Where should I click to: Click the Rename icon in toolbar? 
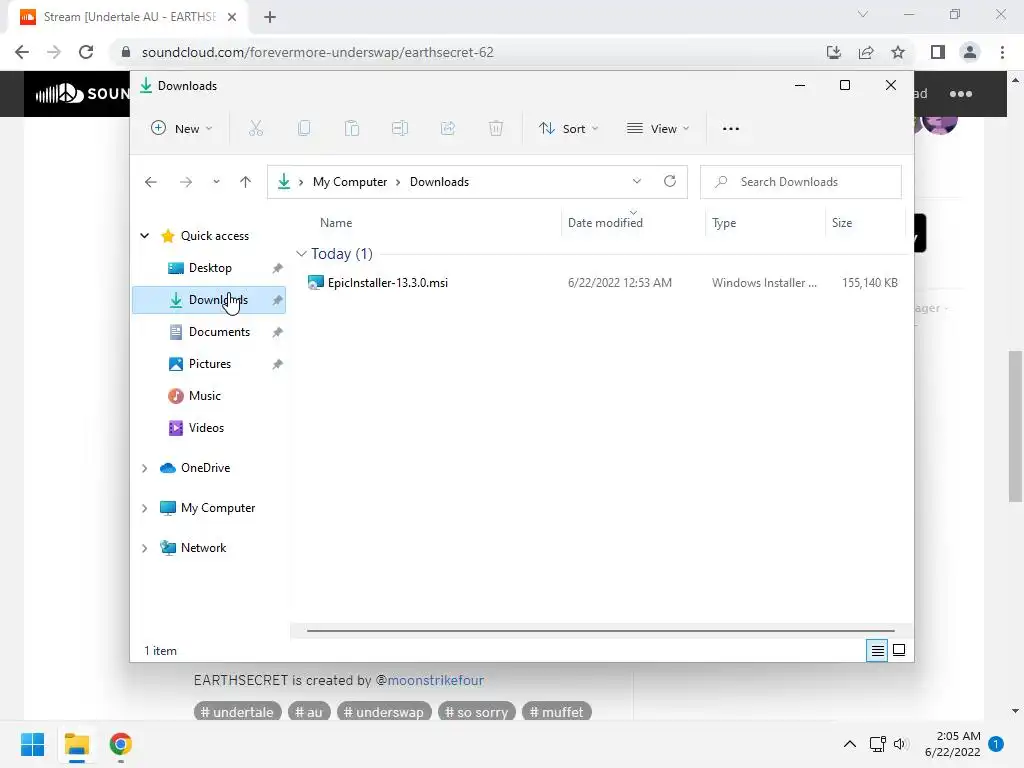click(x=400, y=129)
